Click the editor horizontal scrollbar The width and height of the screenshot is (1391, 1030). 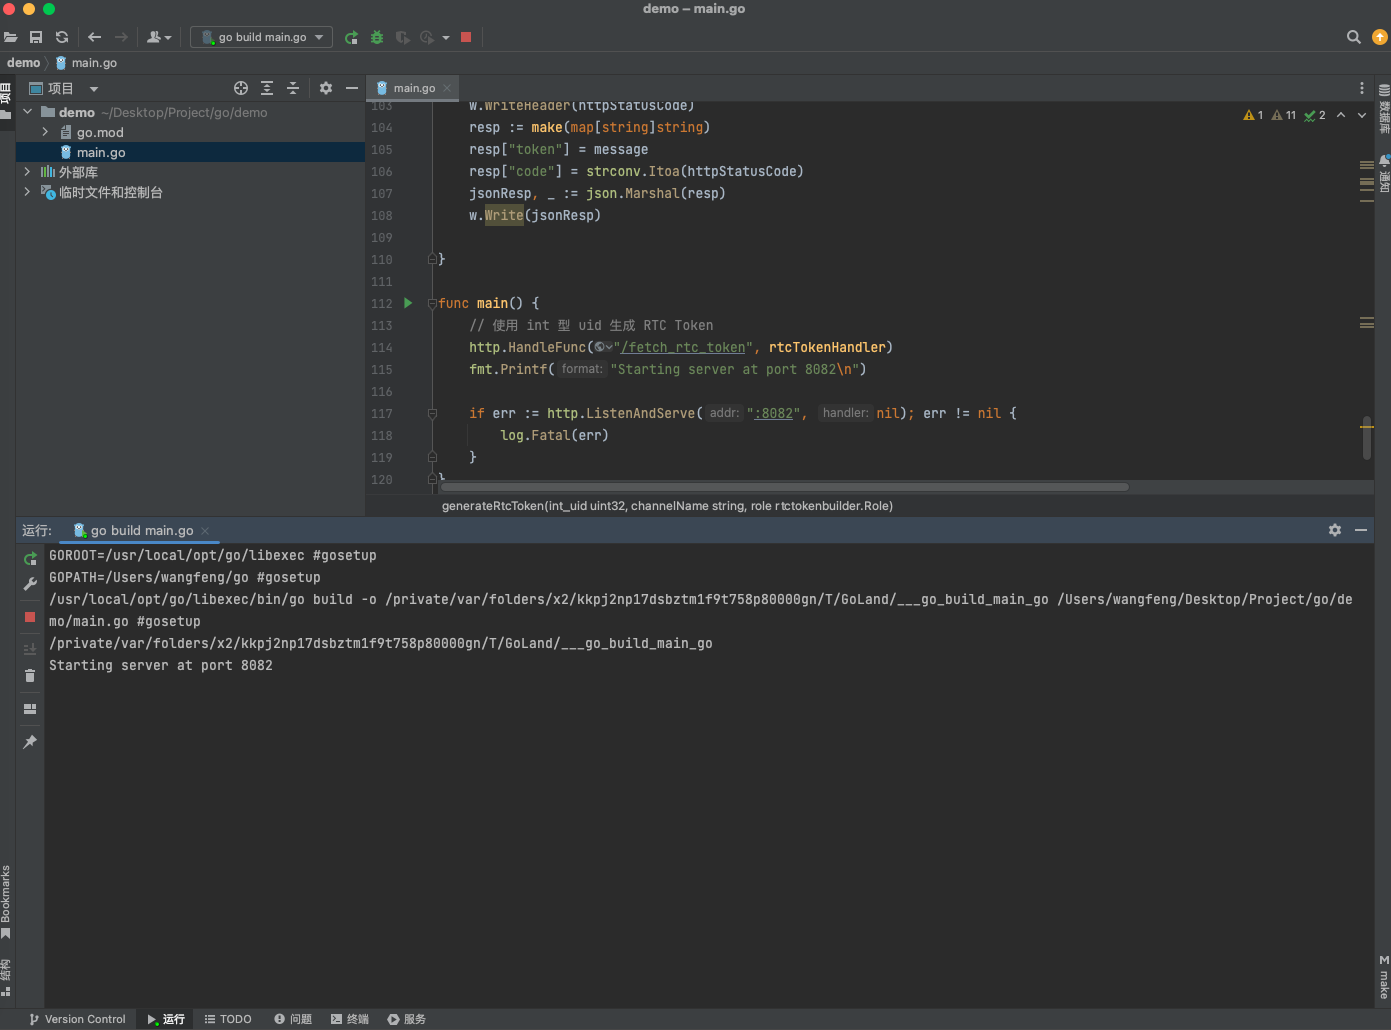[785, 487]
